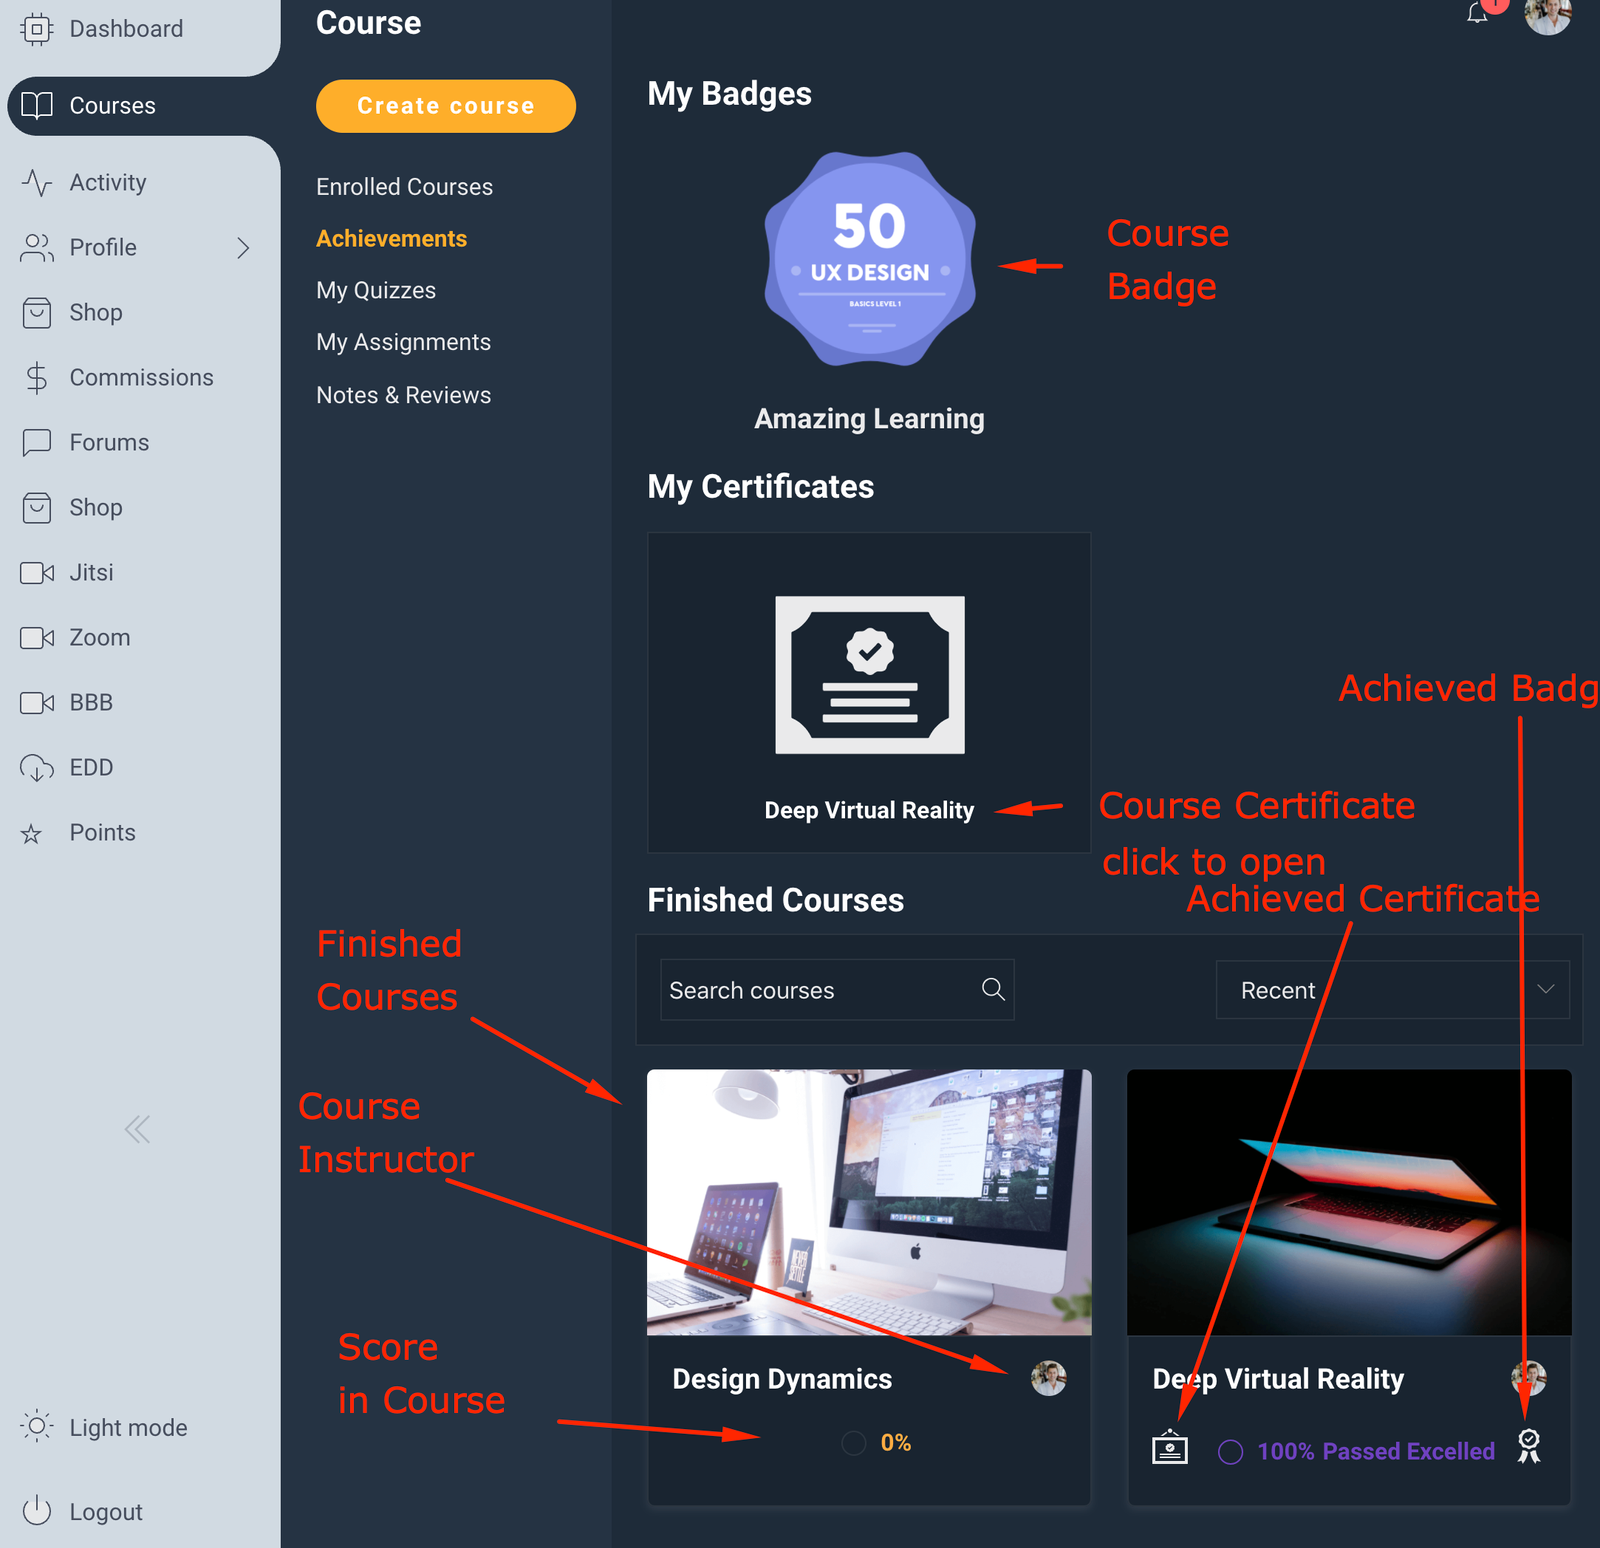Open certificate icon on Deep Virtual Reality card
1600x1548 pixels.
(1170, 1447)
